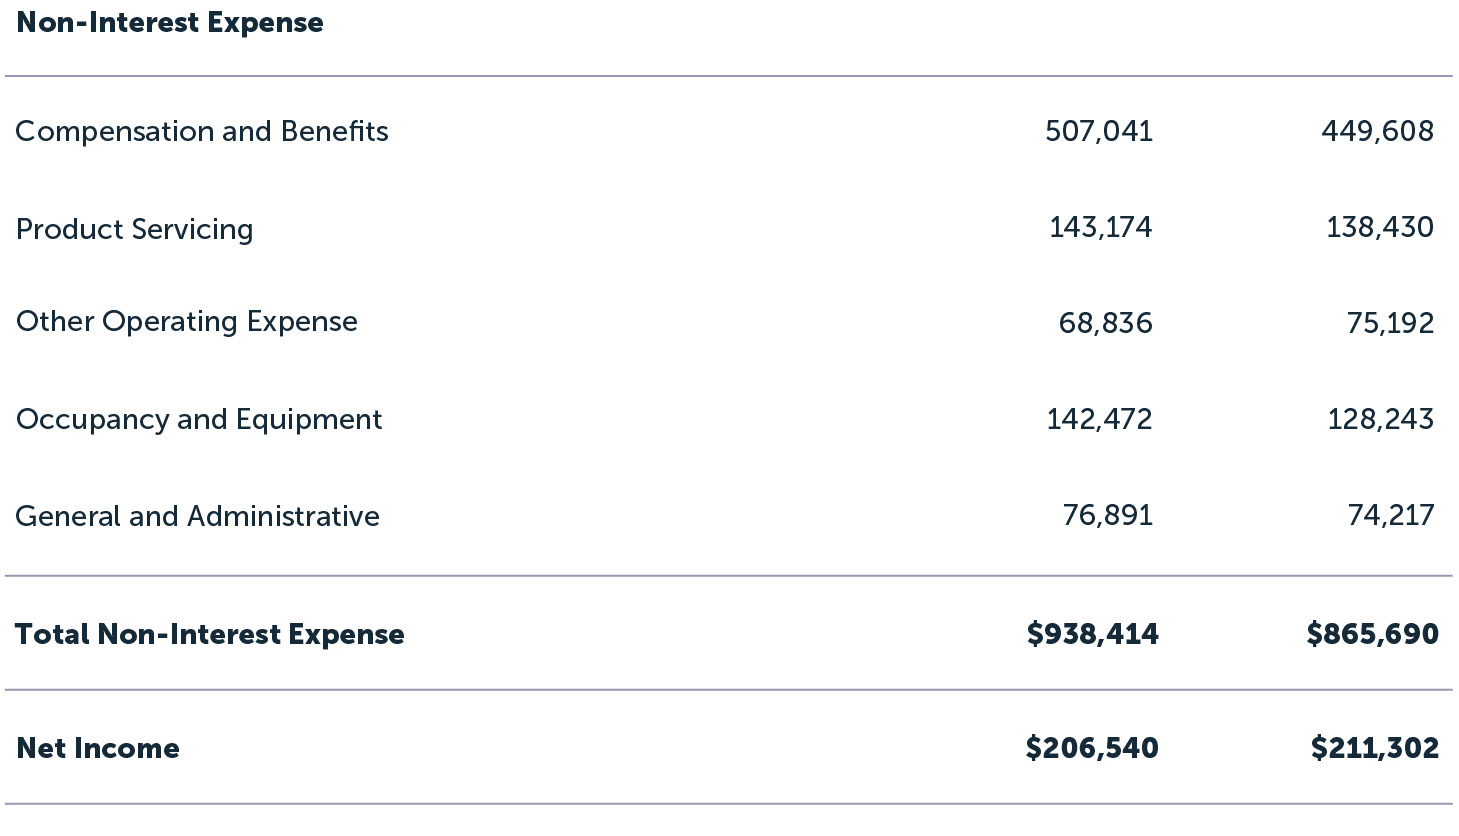This screenshot has height=836, width=1459.
Task: Click the Product Servicing row label
Action: click(135, 229)
